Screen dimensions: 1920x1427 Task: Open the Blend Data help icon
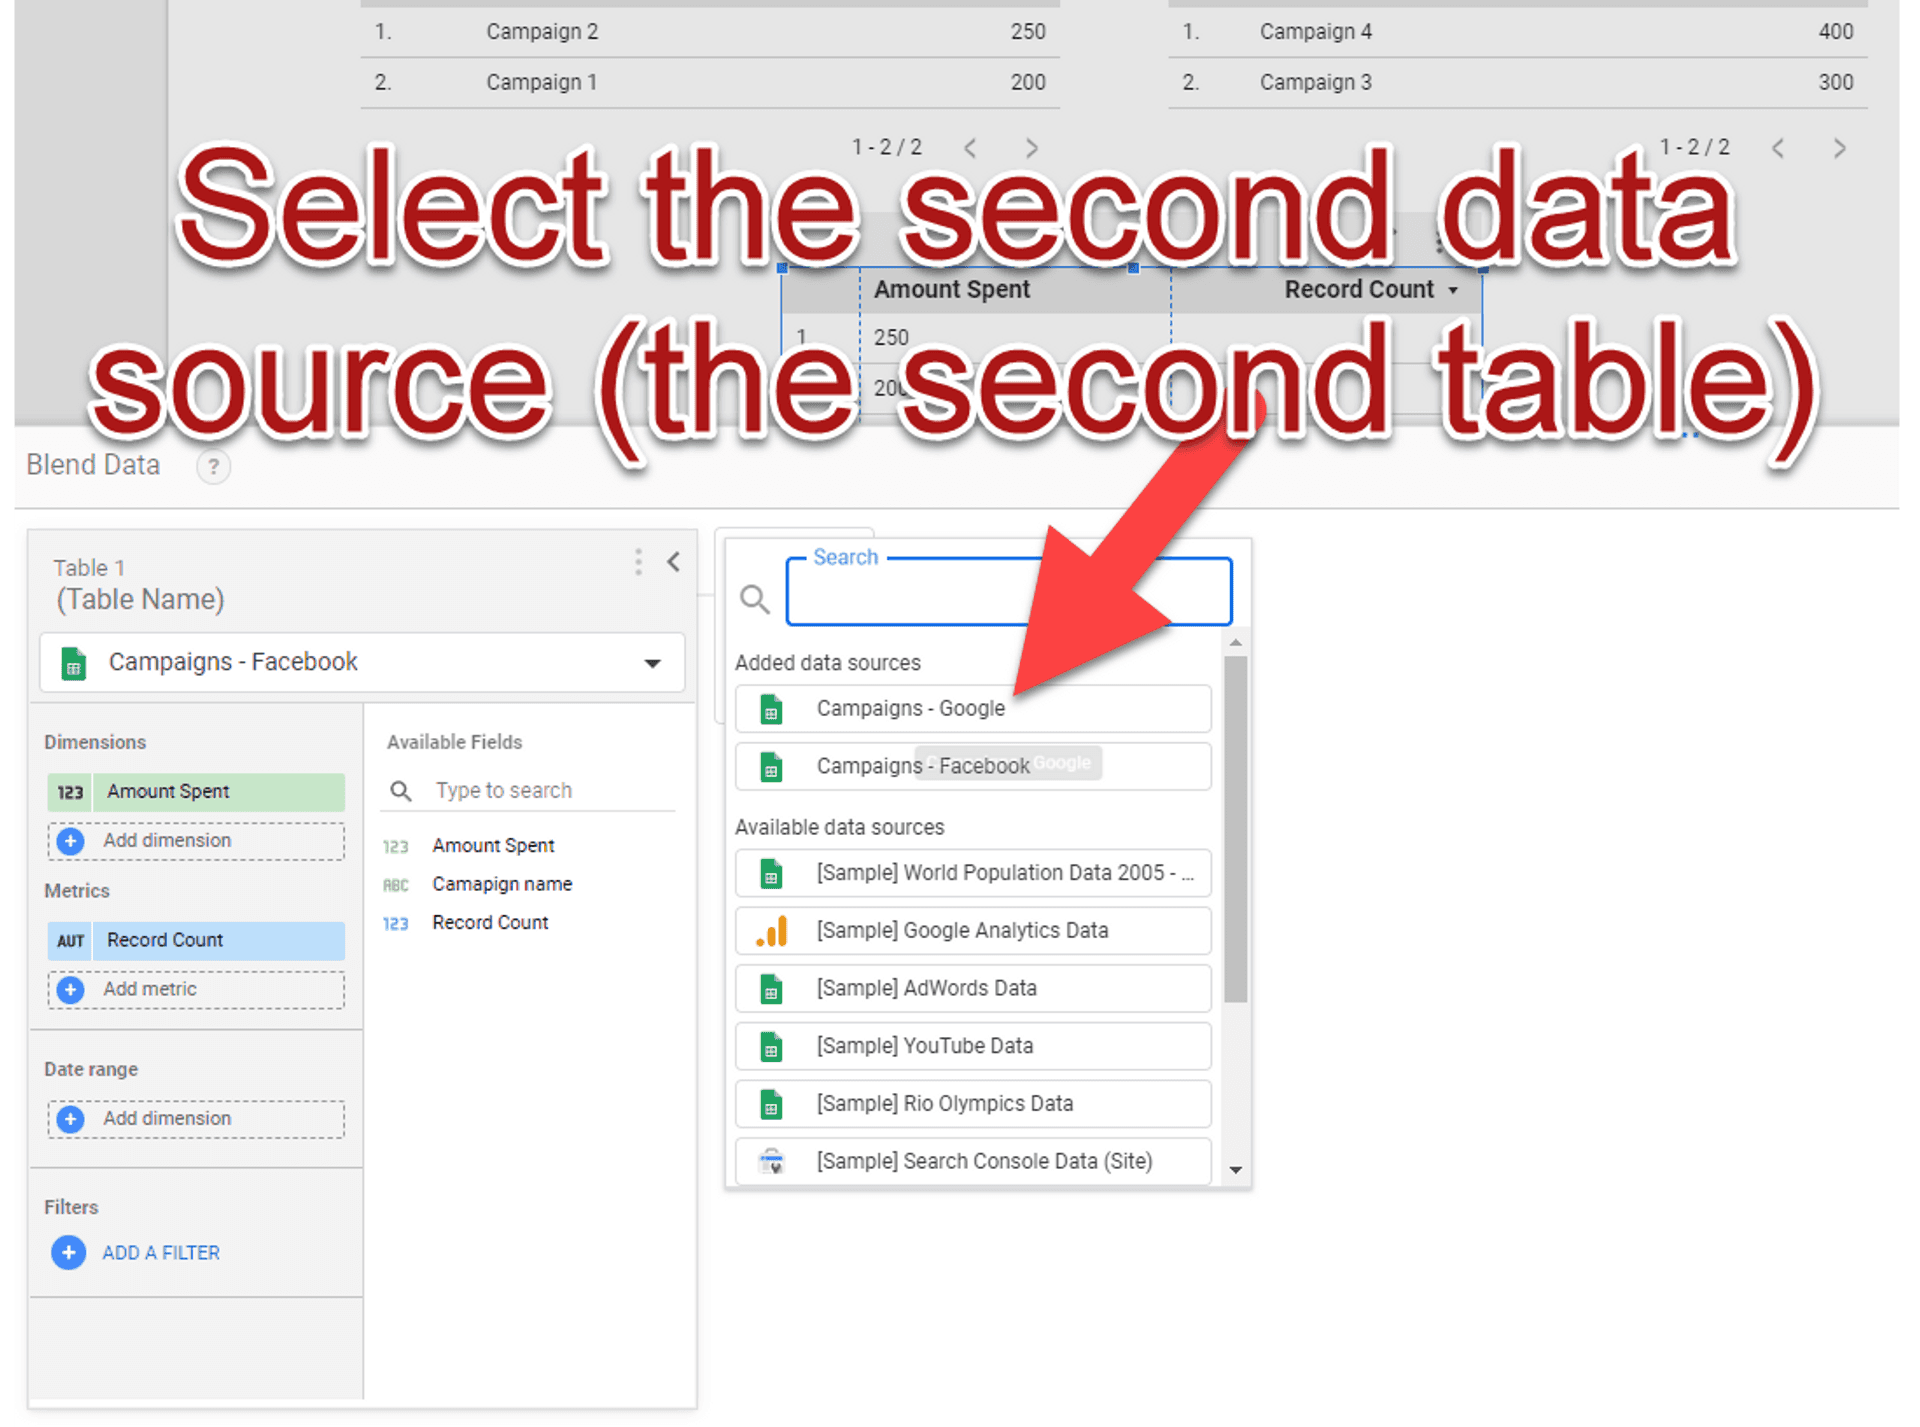[x=213, y=466]
